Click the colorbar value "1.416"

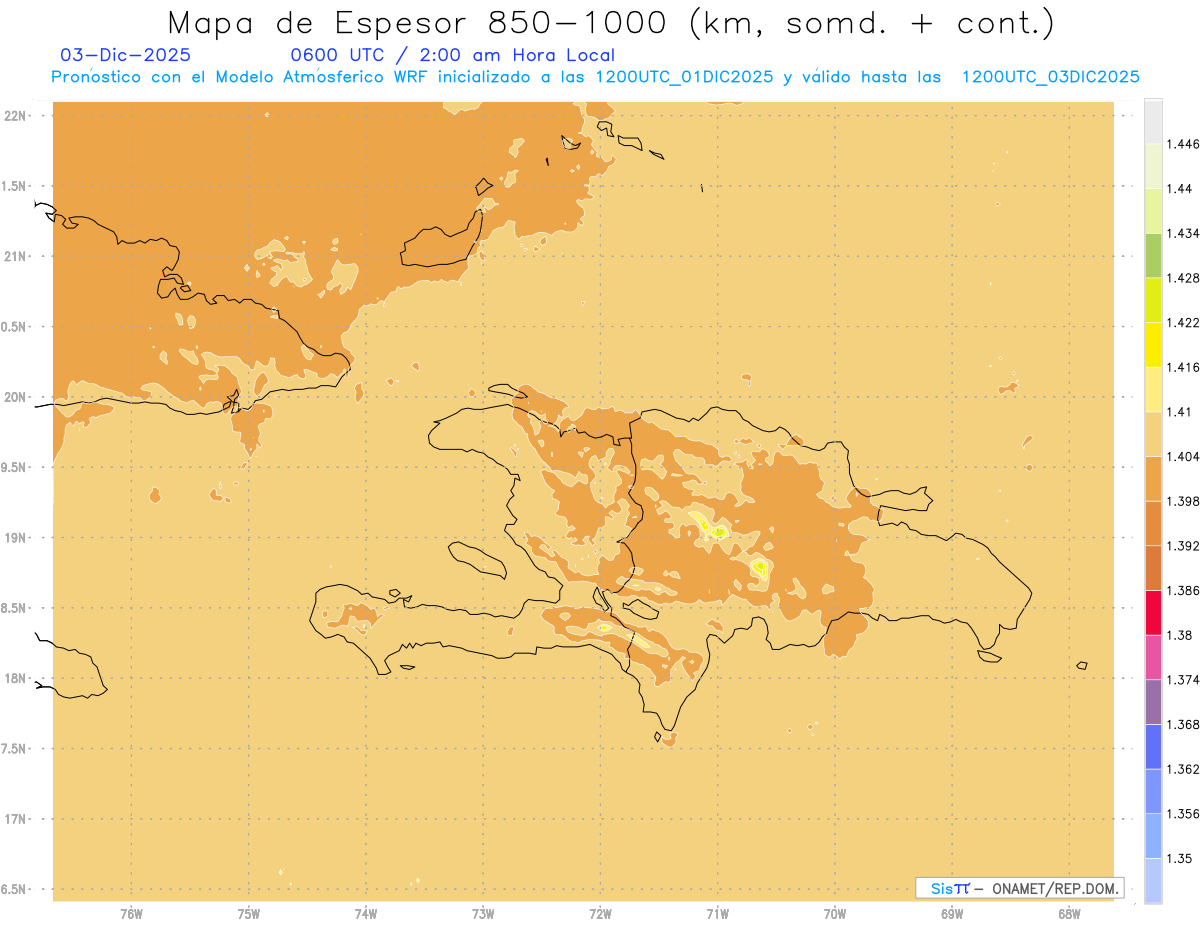(1182, 367)
